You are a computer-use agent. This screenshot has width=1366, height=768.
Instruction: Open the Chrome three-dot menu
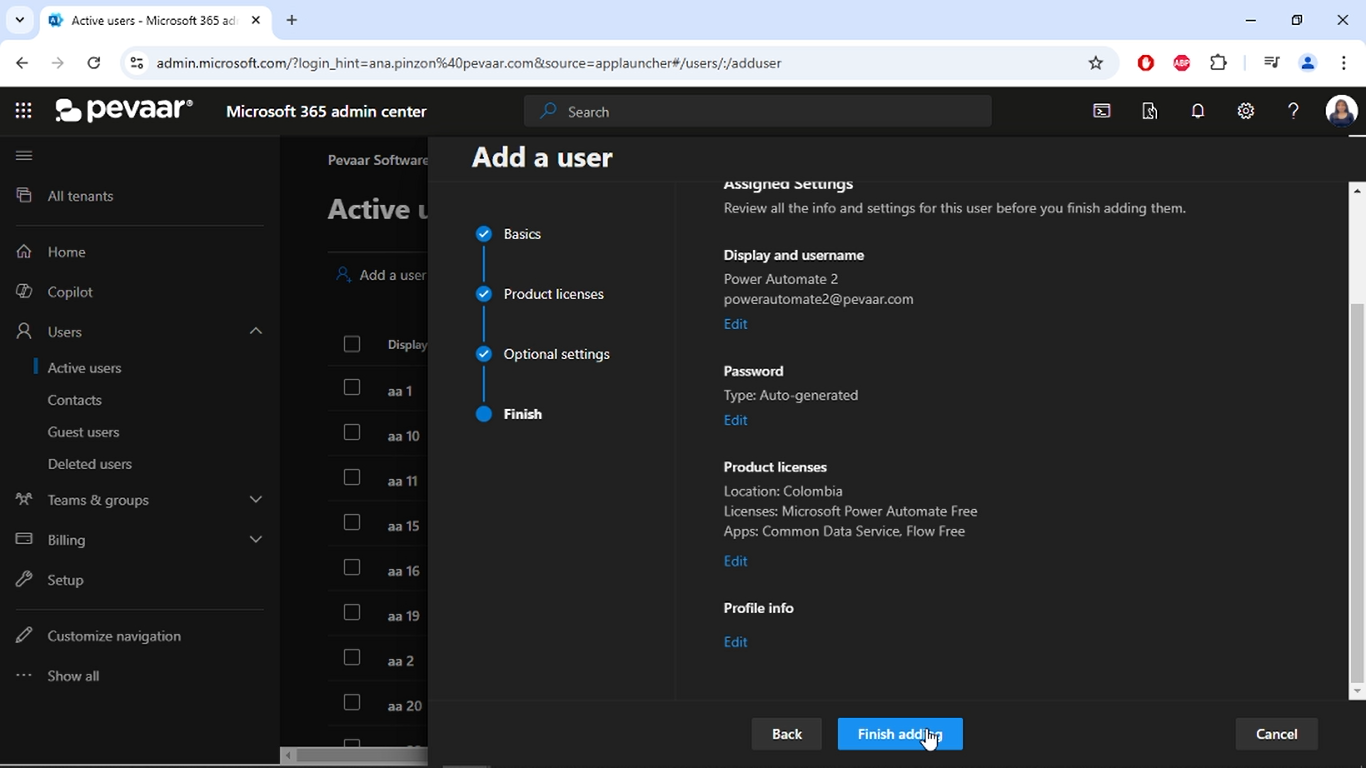pos(1343,62)
